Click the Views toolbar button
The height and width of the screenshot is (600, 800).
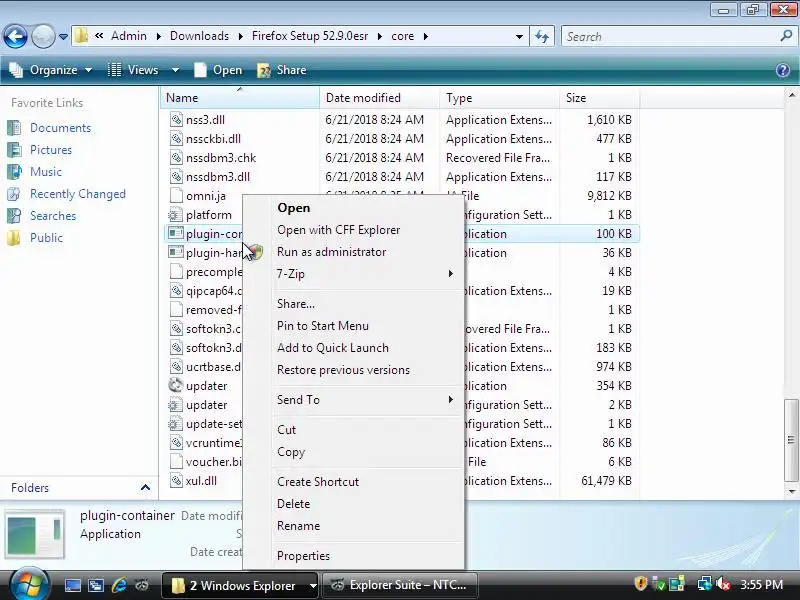coord(134,70)
